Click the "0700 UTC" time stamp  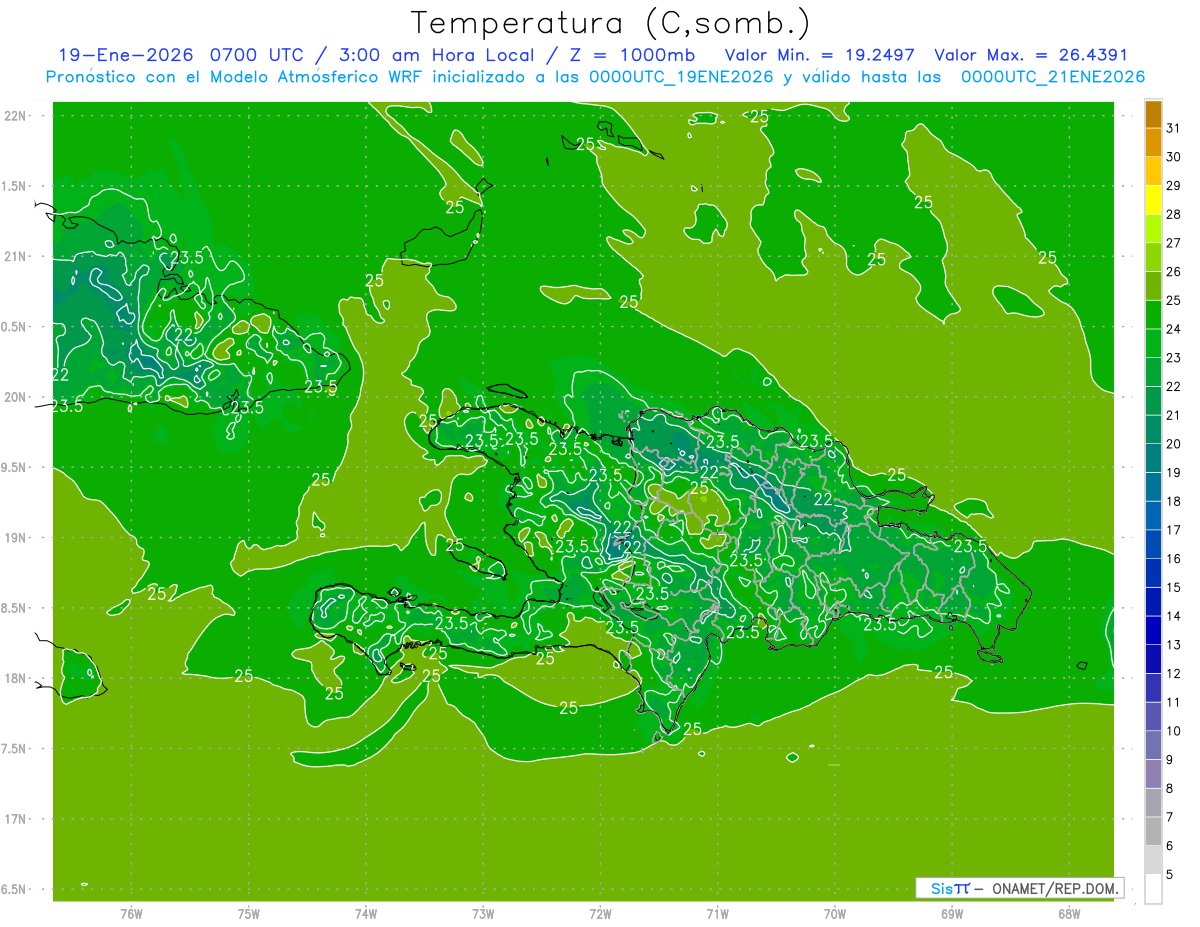coord(259,55)
